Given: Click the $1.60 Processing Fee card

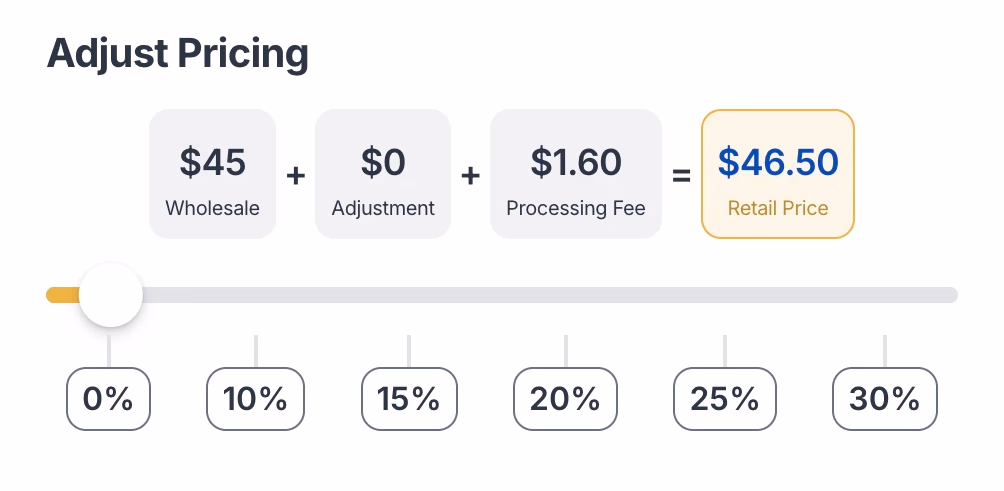Looking at the screenshot, I should pos(576,174).
